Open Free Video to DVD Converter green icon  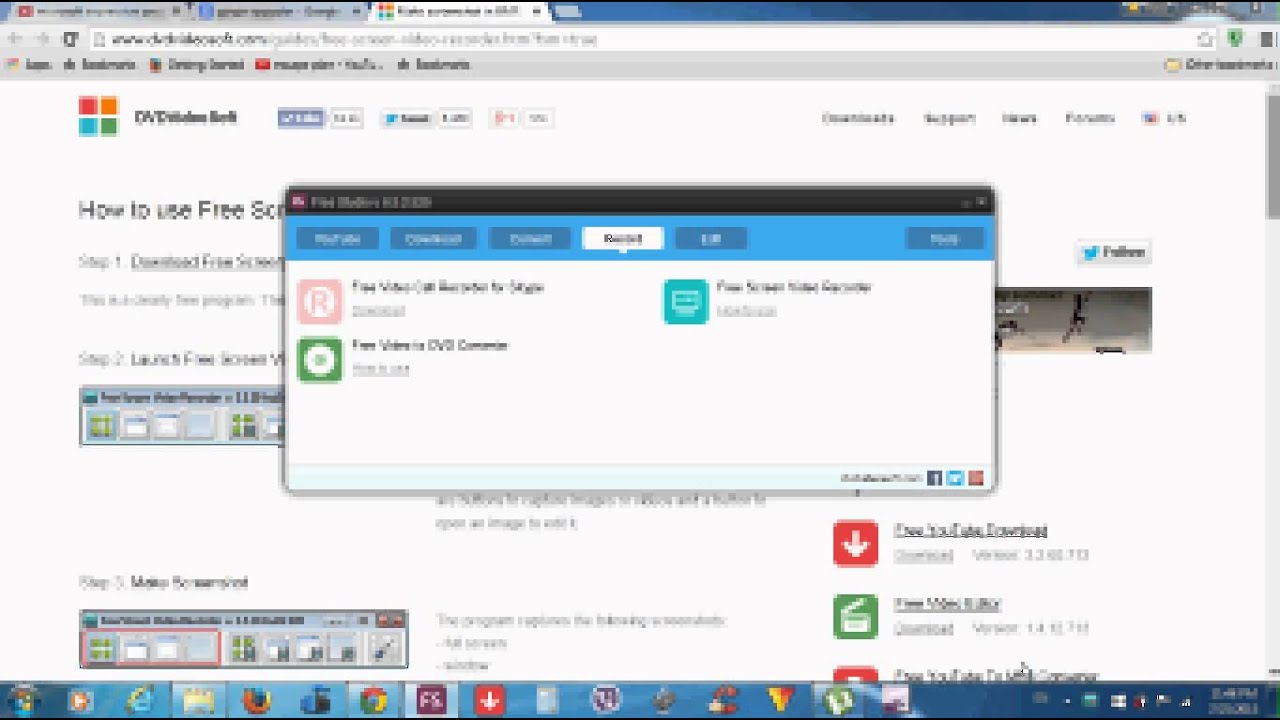click(319, 360)
